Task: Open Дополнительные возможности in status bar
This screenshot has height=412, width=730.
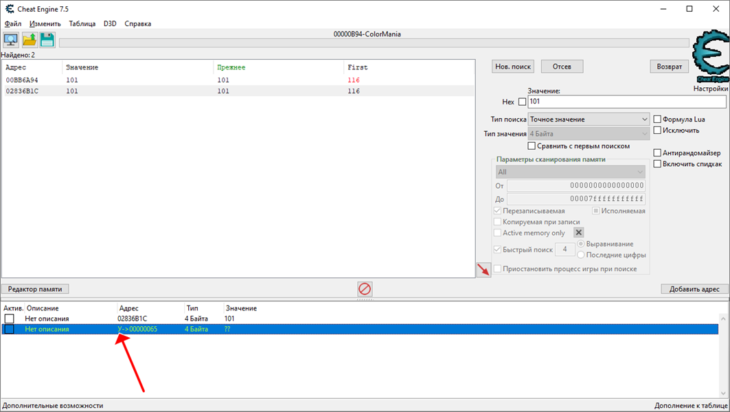Action: [53, 405]
